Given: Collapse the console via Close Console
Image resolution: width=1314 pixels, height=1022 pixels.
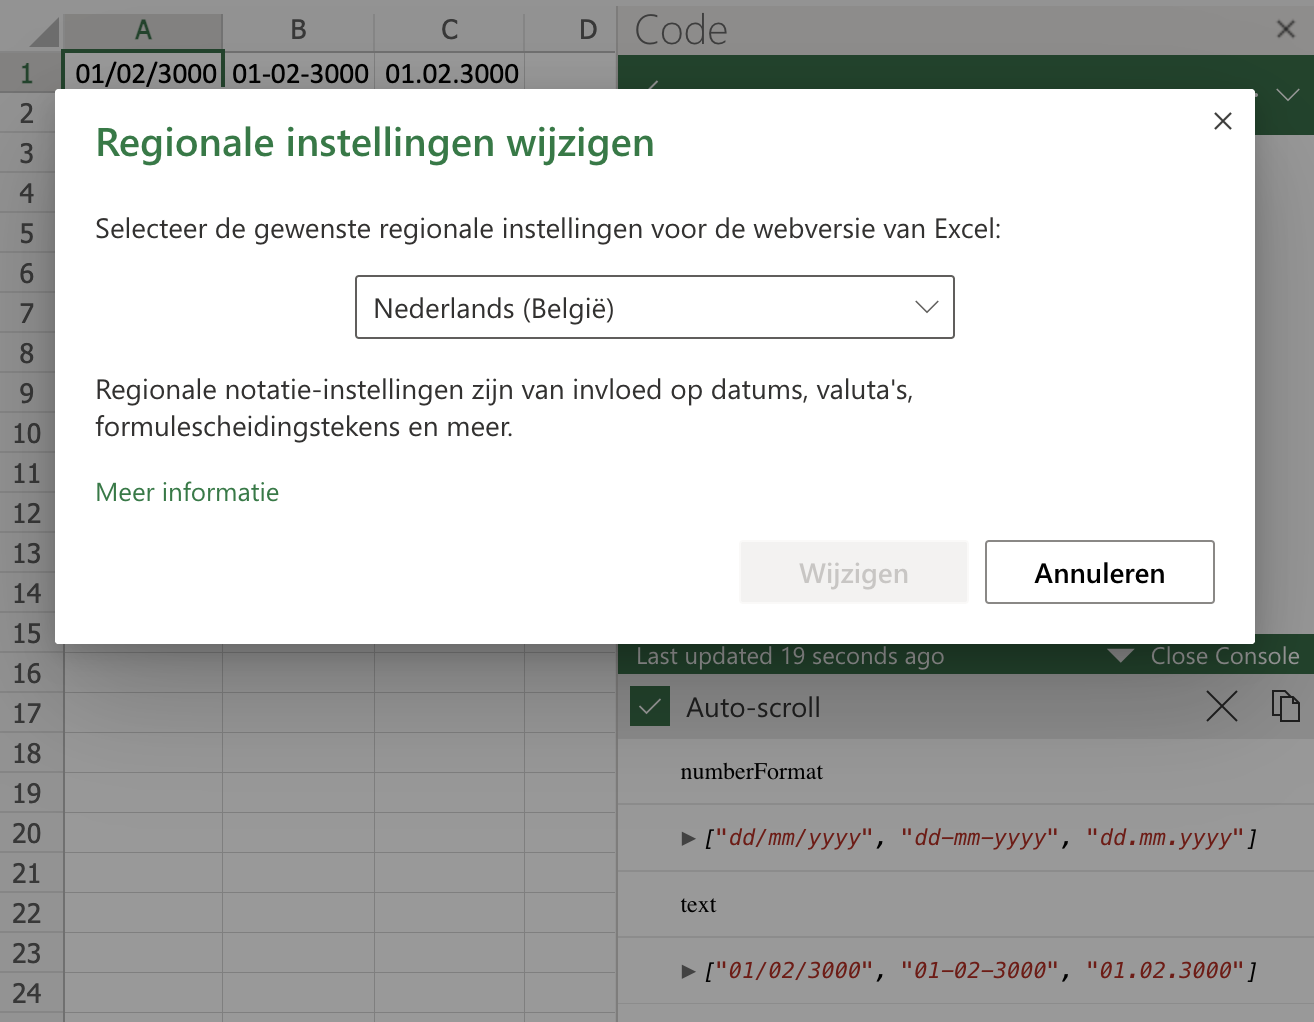Looking at the screenshot, I should tap(1226, 656).
